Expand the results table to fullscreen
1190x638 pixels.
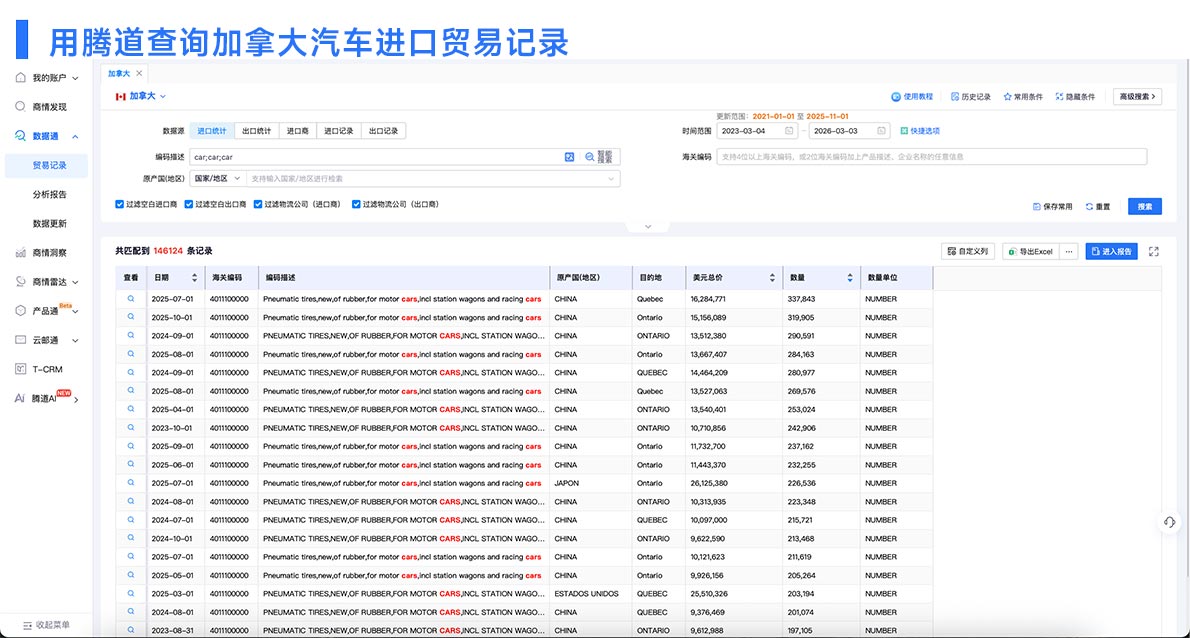(x=1152, y=251)
